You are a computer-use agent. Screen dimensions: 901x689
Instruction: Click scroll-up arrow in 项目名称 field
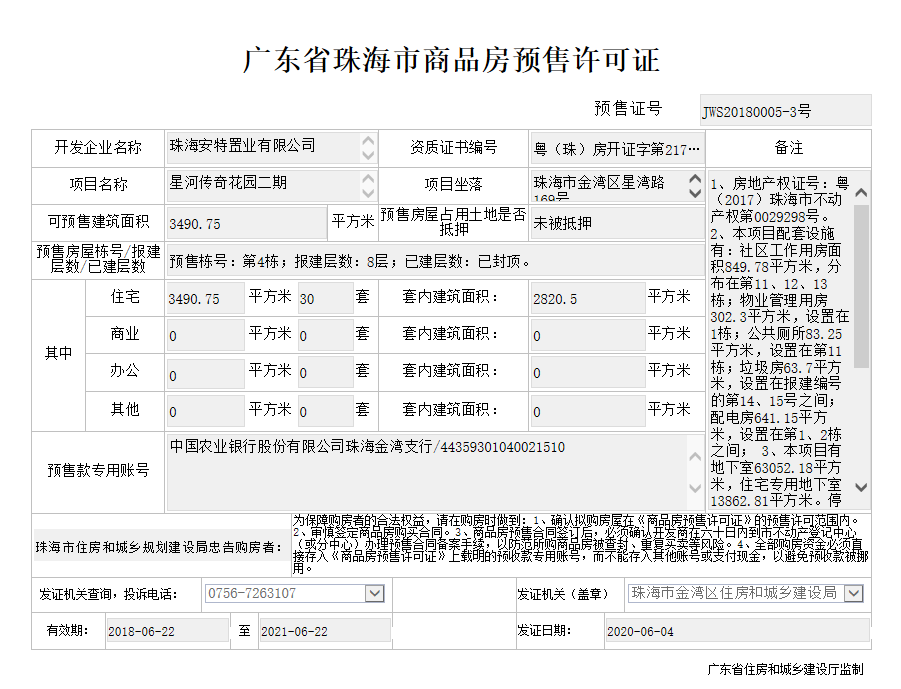[x=368, y=178]
